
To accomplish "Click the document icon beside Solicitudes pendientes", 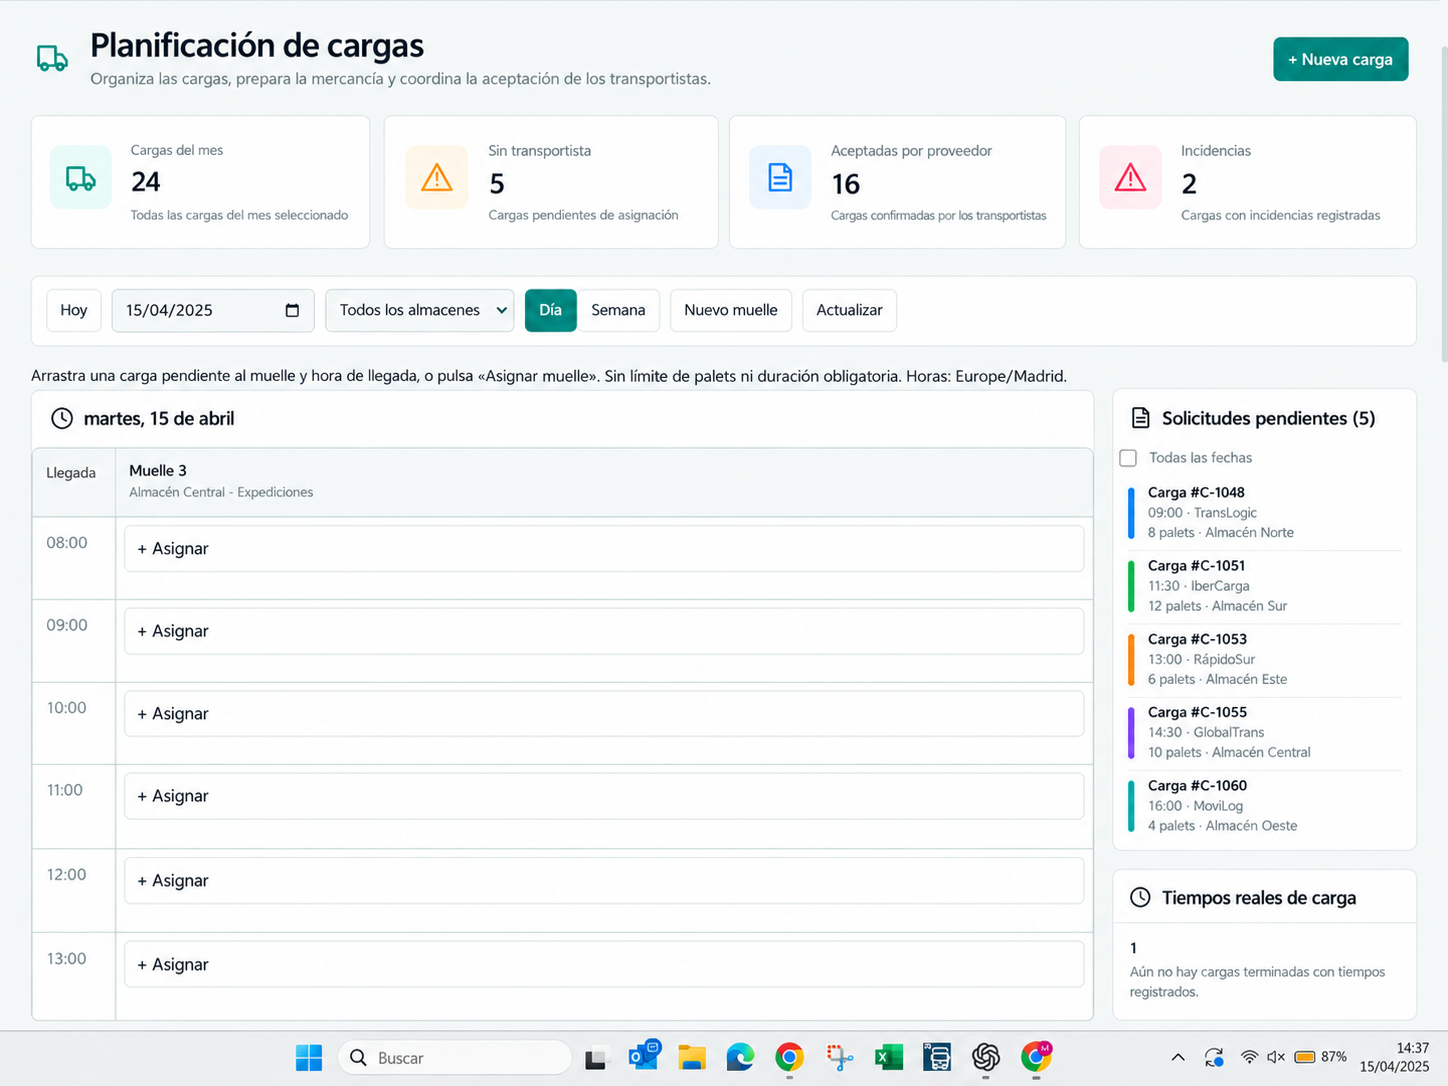I will pyautogui.click(x=1140, y=418).
